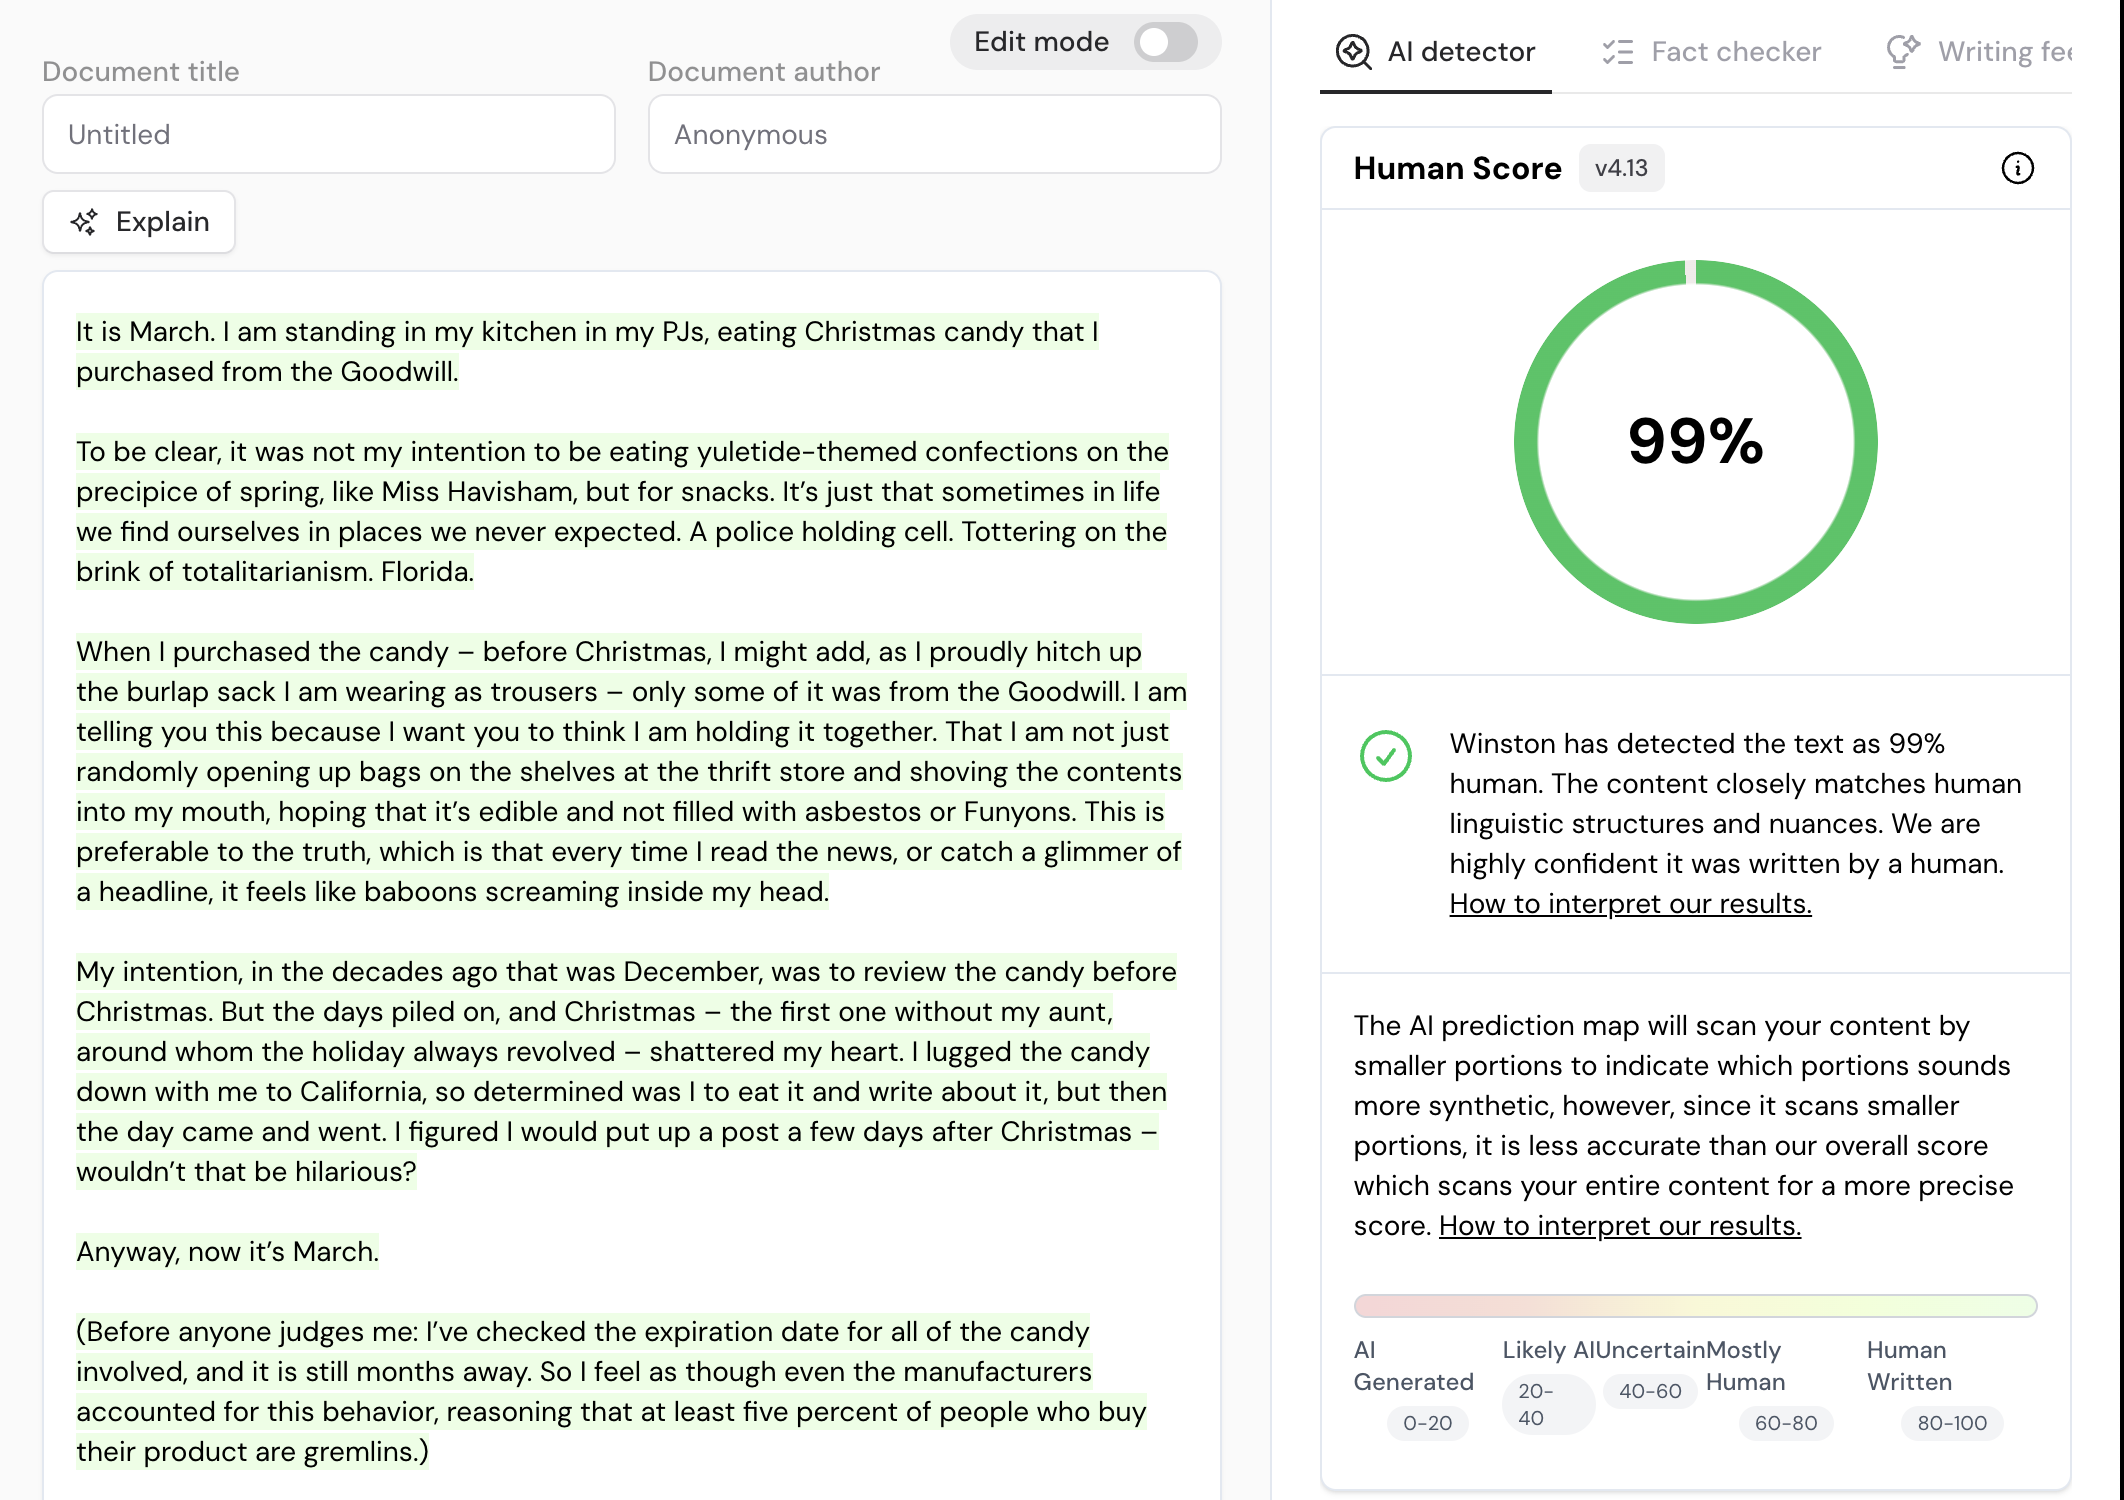The height and width of the screenshot is (1500, 2124).
Task: Click the green checkmark result icon
Action: (x=1385, y=756)
